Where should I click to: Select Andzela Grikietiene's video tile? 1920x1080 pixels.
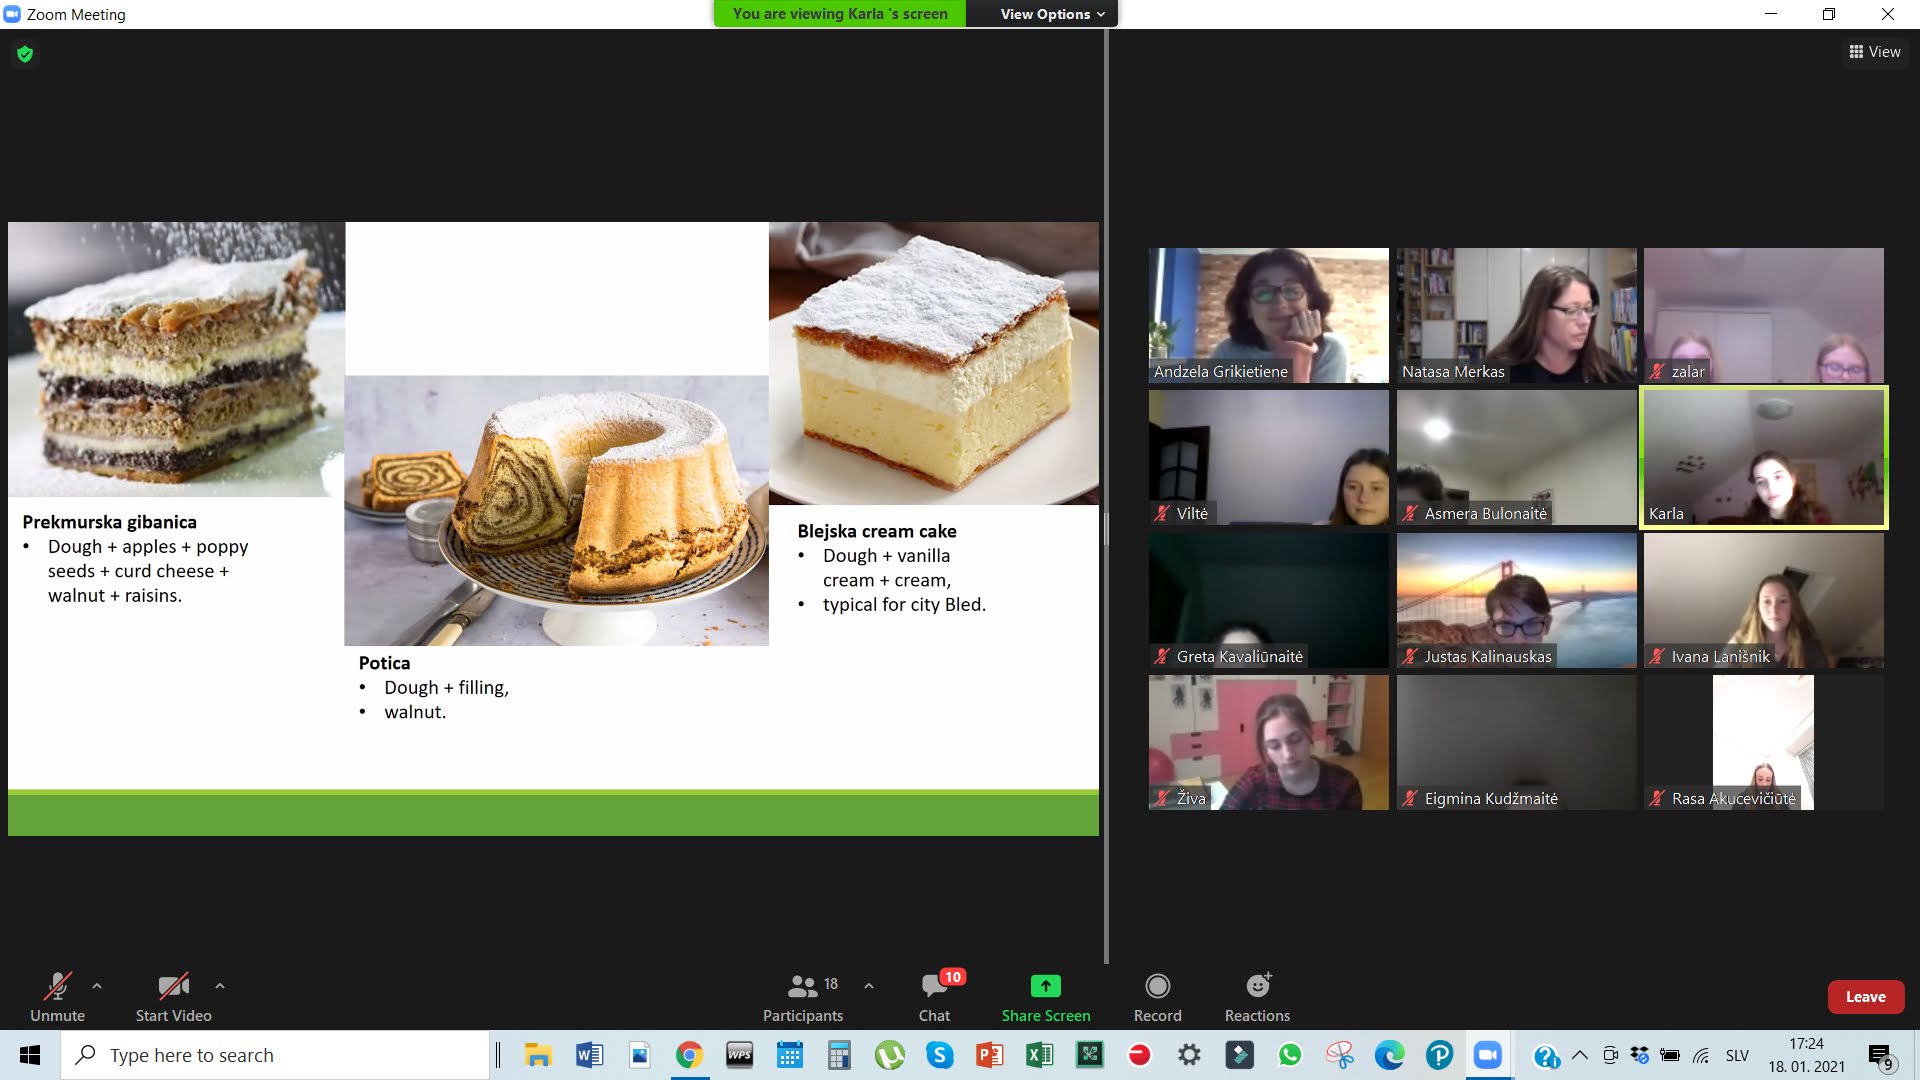(x=1268, y=315)
